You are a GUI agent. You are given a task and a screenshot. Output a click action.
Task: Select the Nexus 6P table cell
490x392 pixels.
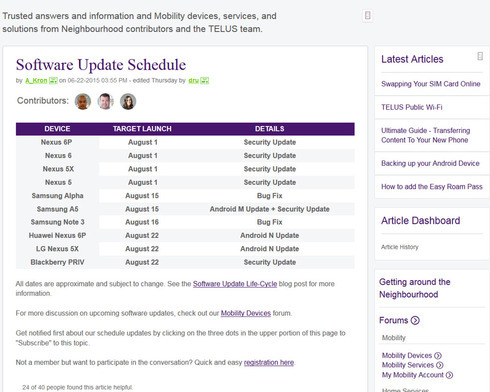click(x=57, y=142)
